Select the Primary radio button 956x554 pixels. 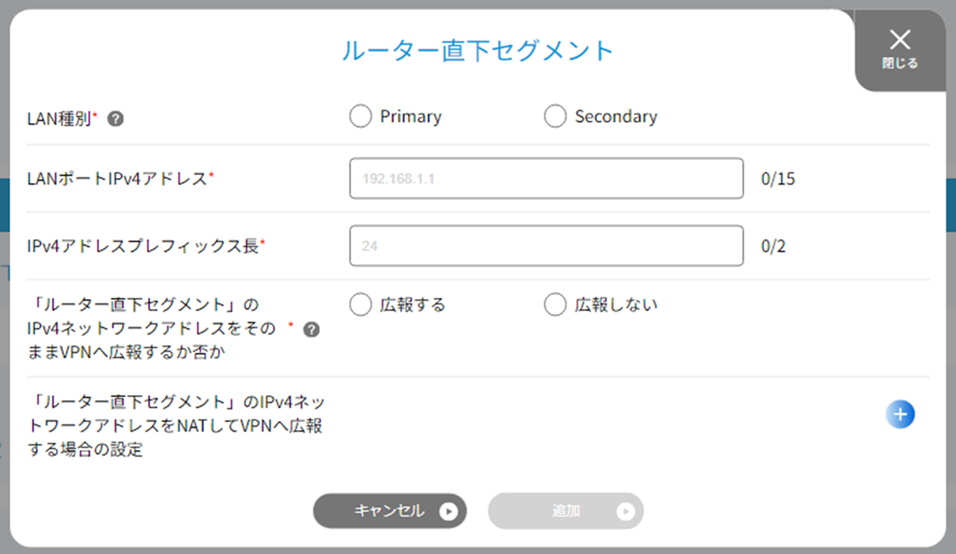click(x=360, y=116)
